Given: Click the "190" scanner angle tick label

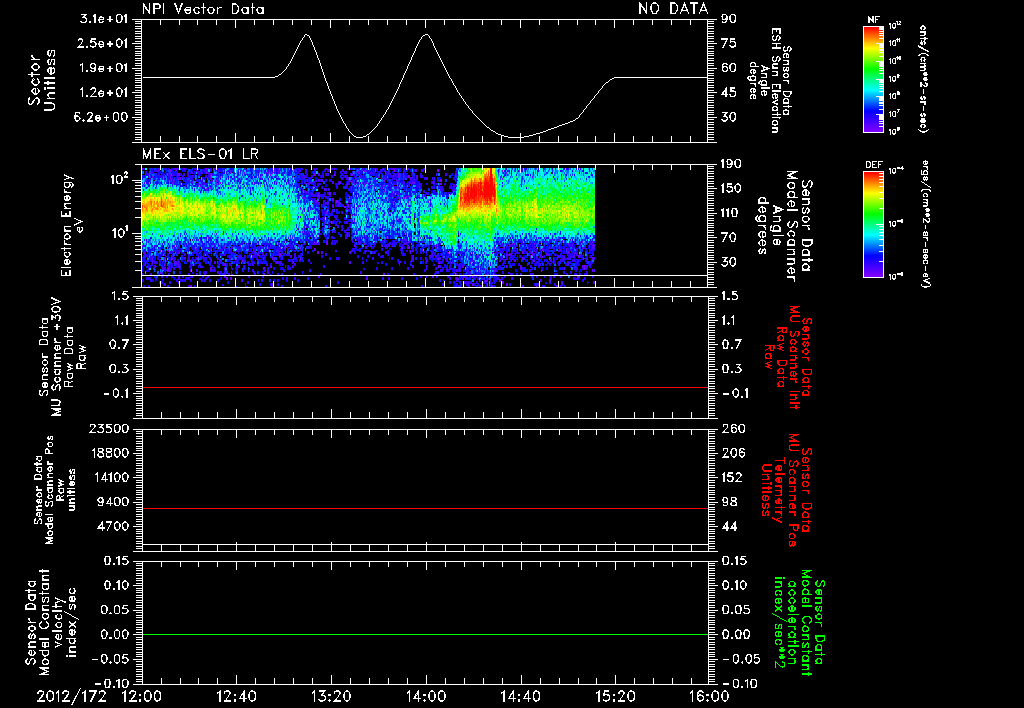Looking at the screenshot, I should click(732, 164).
